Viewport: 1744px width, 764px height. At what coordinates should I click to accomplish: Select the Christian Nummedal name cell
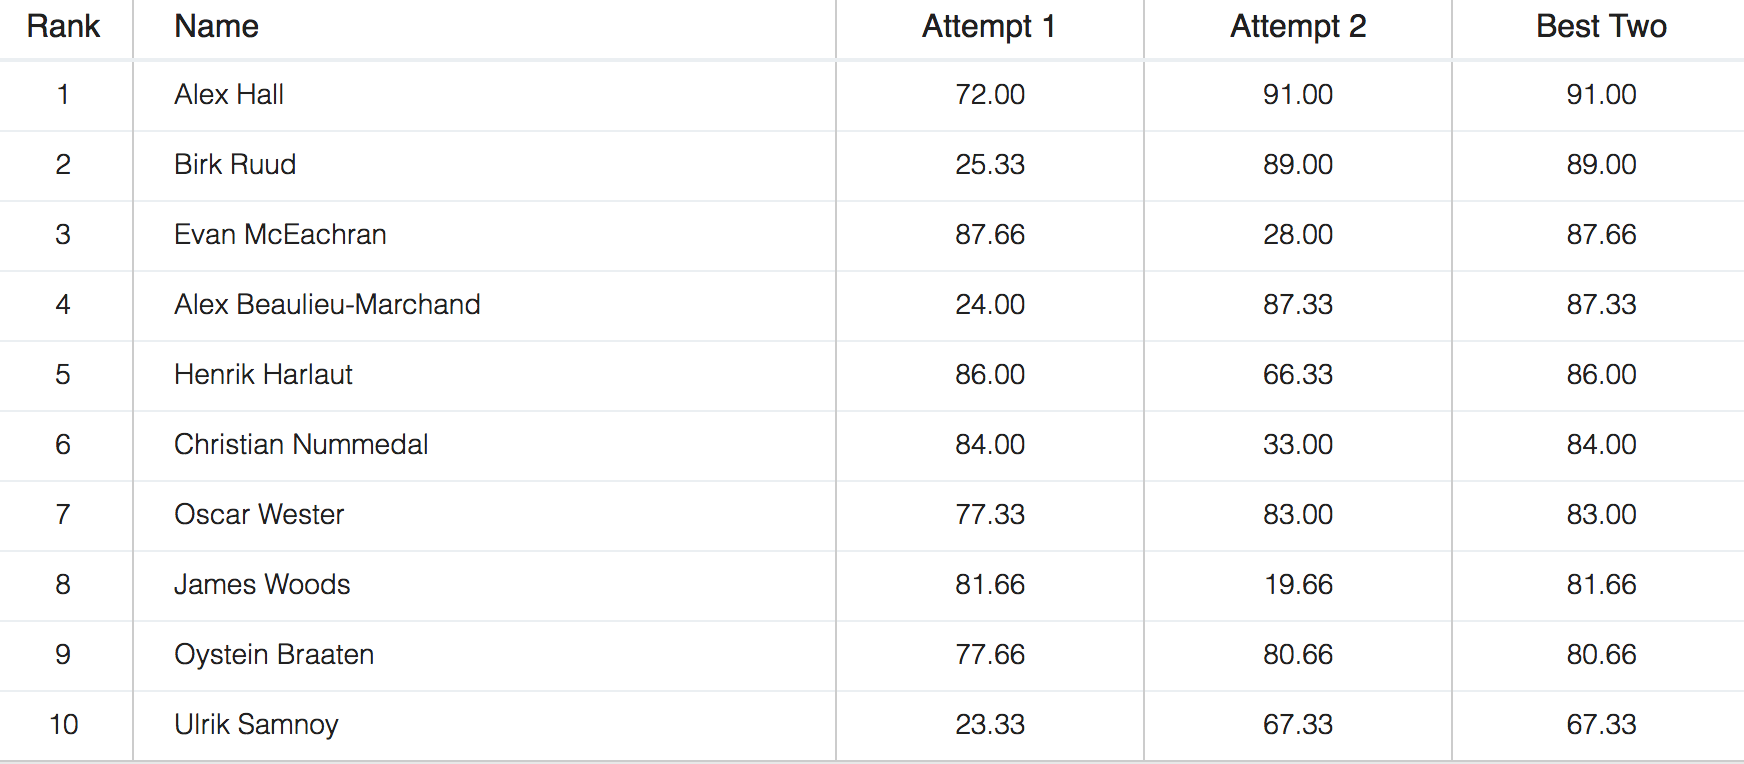301,445
